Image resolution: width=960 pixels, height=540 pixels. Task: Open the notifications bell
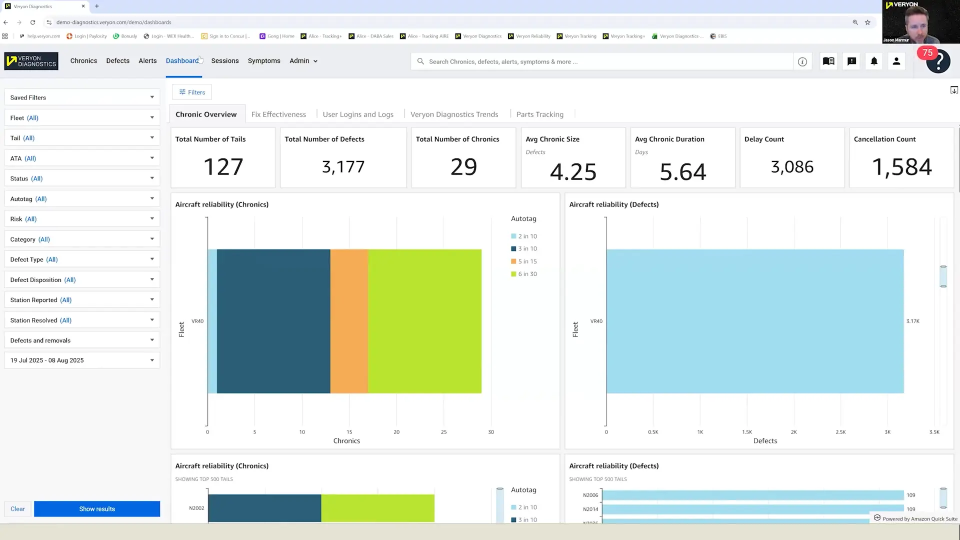[874, 61]
